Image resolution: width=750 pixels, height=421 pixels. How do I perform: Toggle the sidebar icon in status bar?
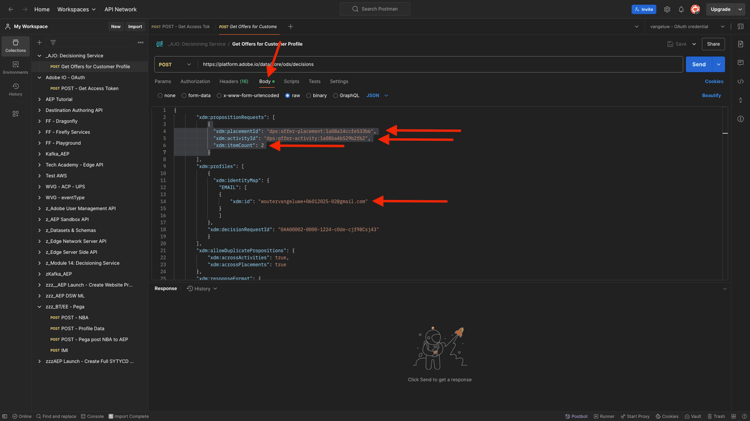point(5,416)
